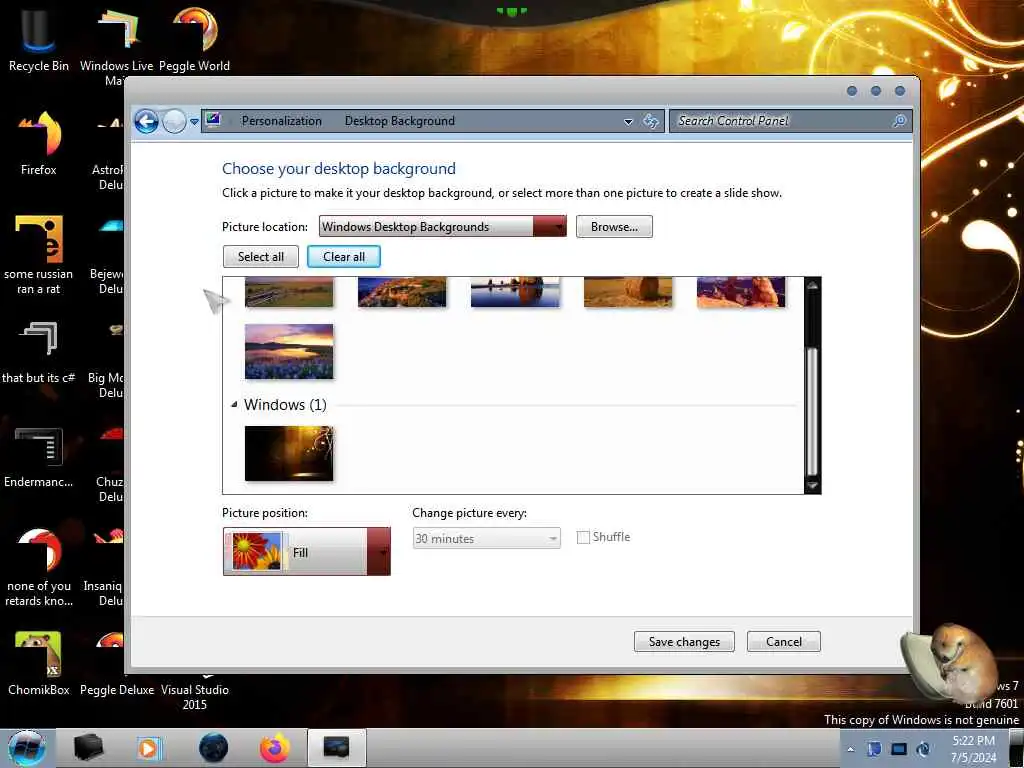Click the Action Center flag tray icon
This screenshot has height=768, width=1024.
click(874, 749)
